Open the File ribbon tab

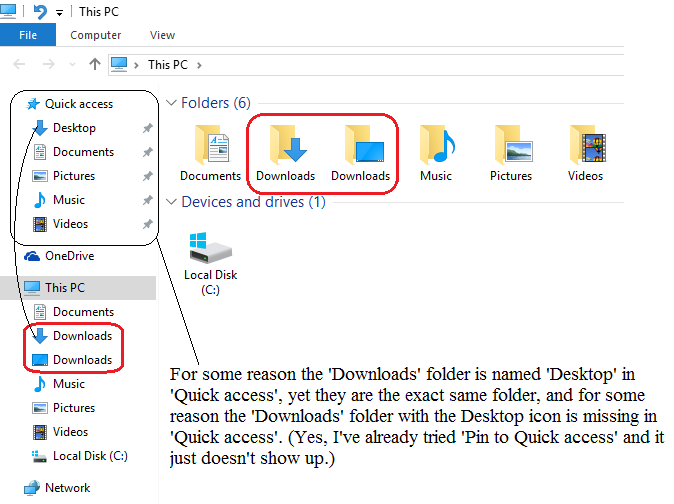28,35
